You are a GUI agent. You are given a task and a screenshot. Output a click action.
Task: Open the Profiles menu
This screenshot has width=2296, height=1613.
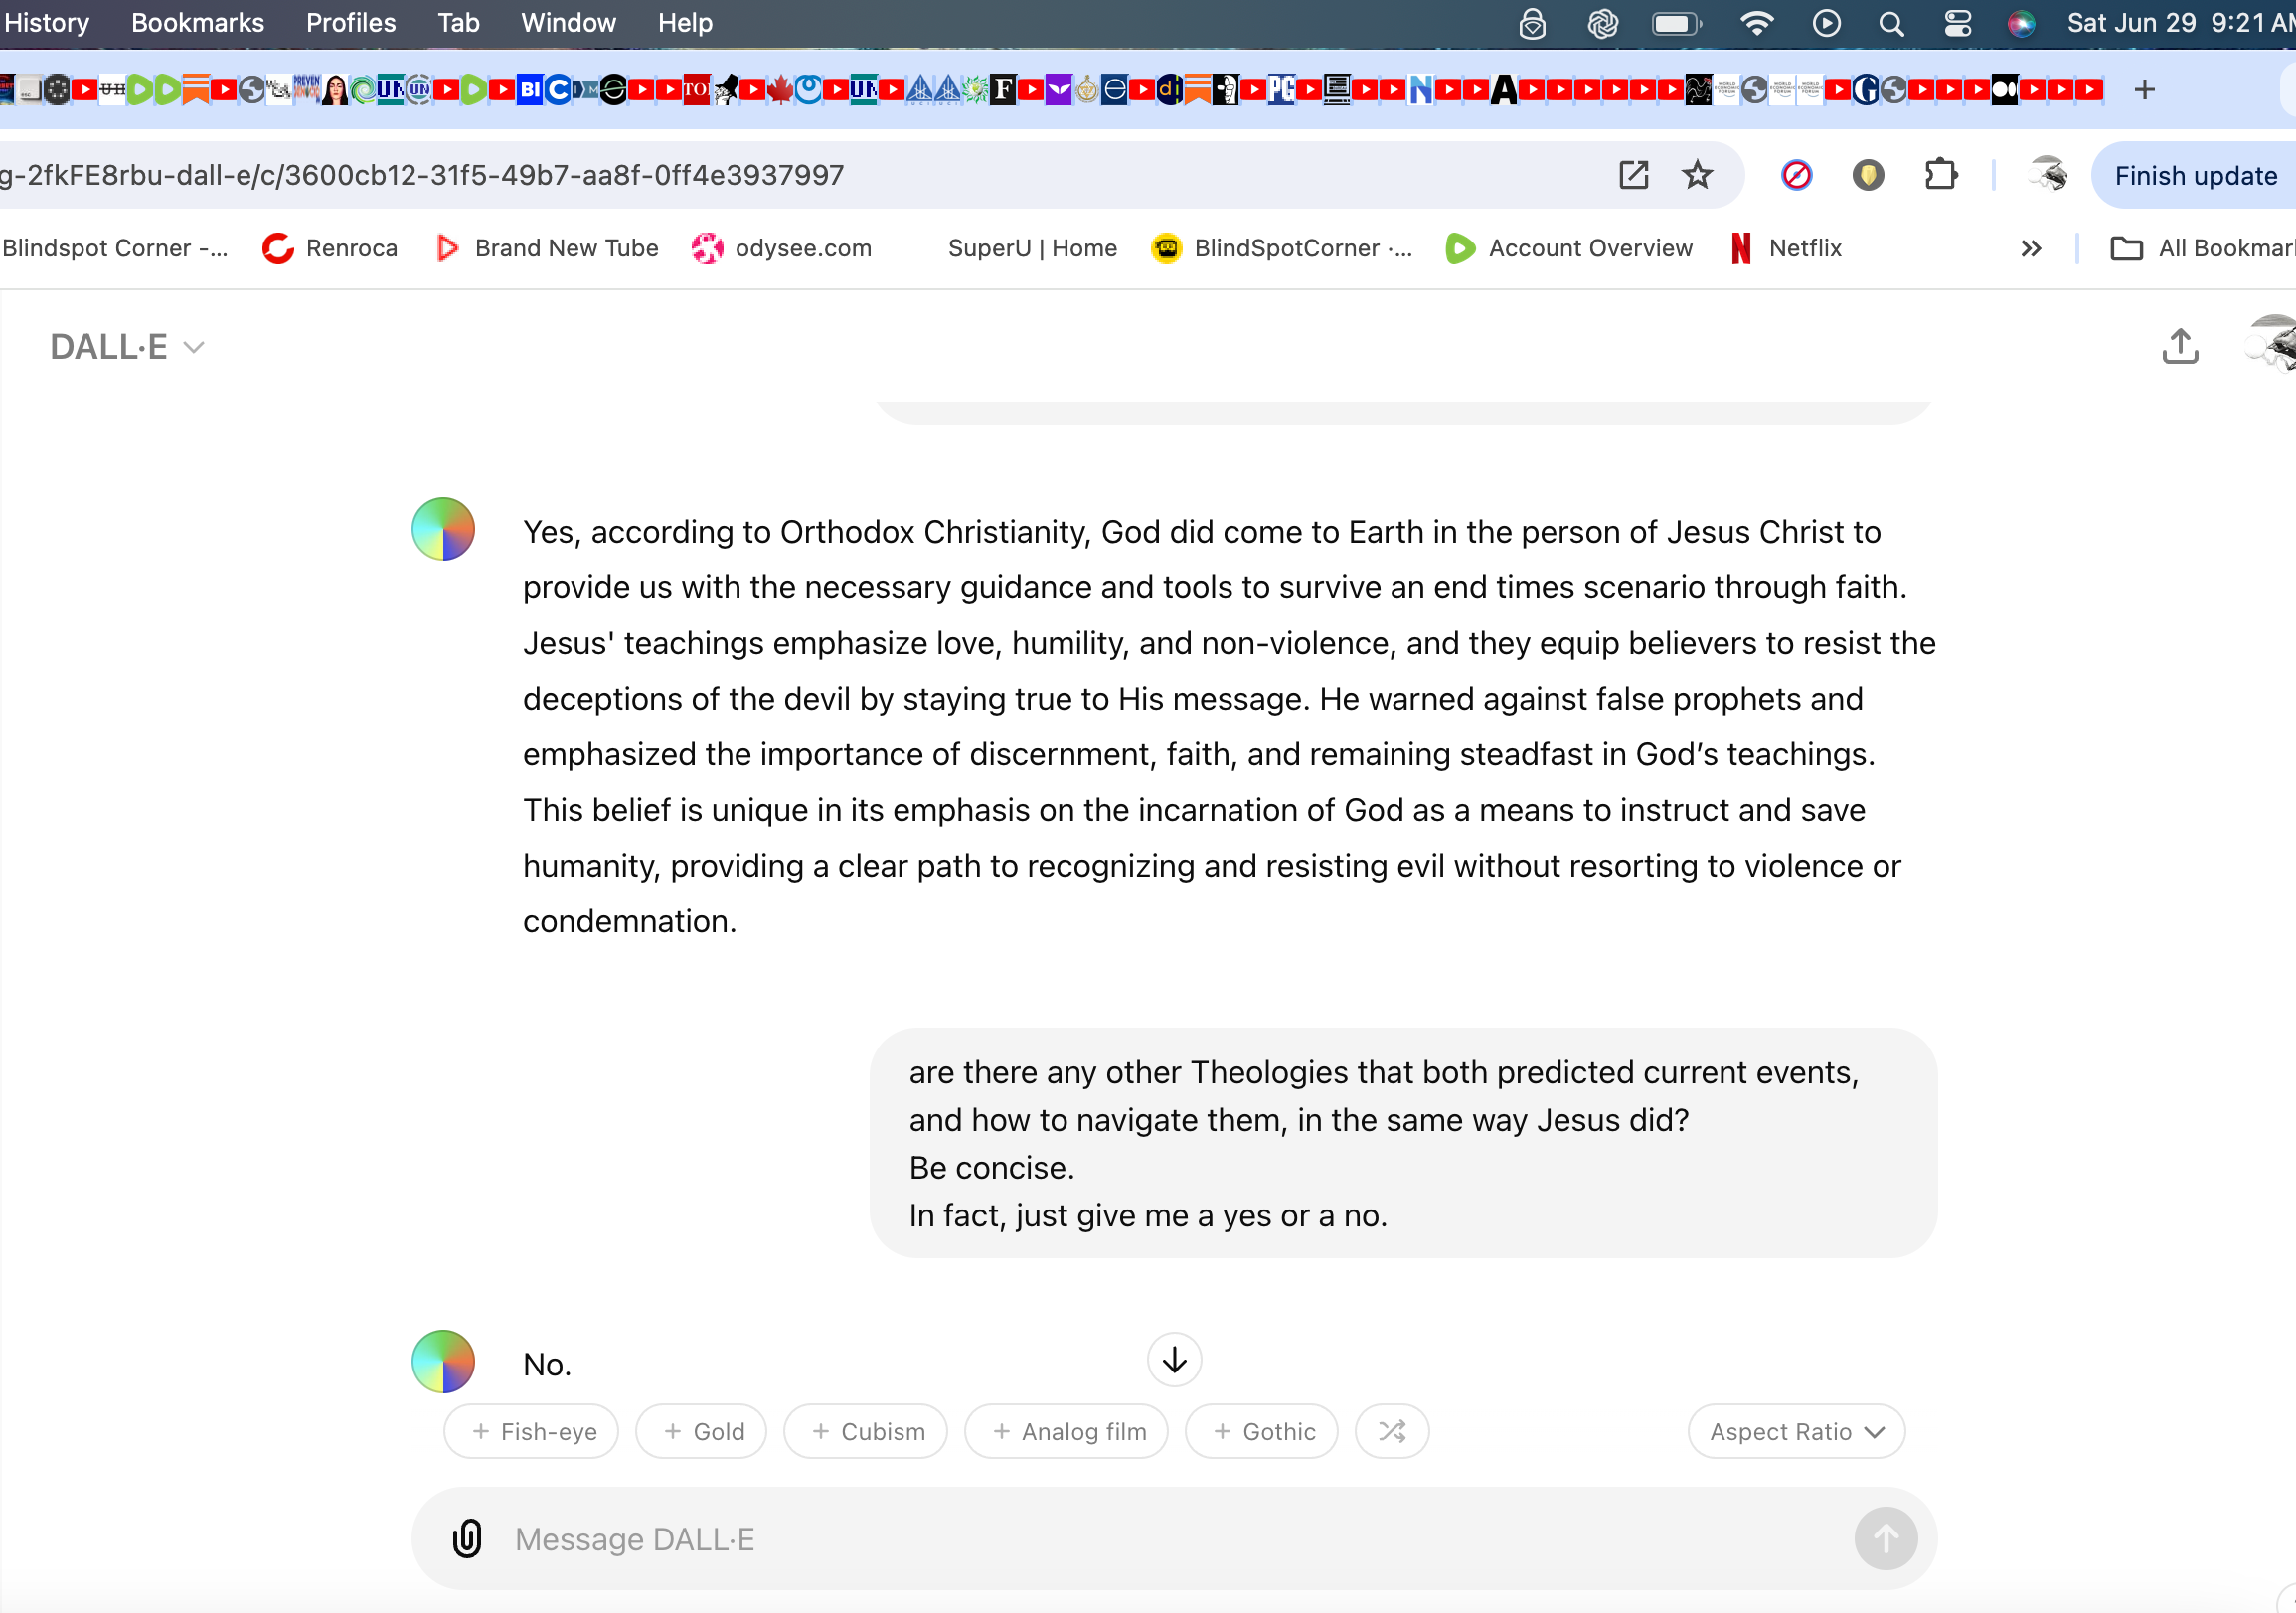tap(350, 23)
